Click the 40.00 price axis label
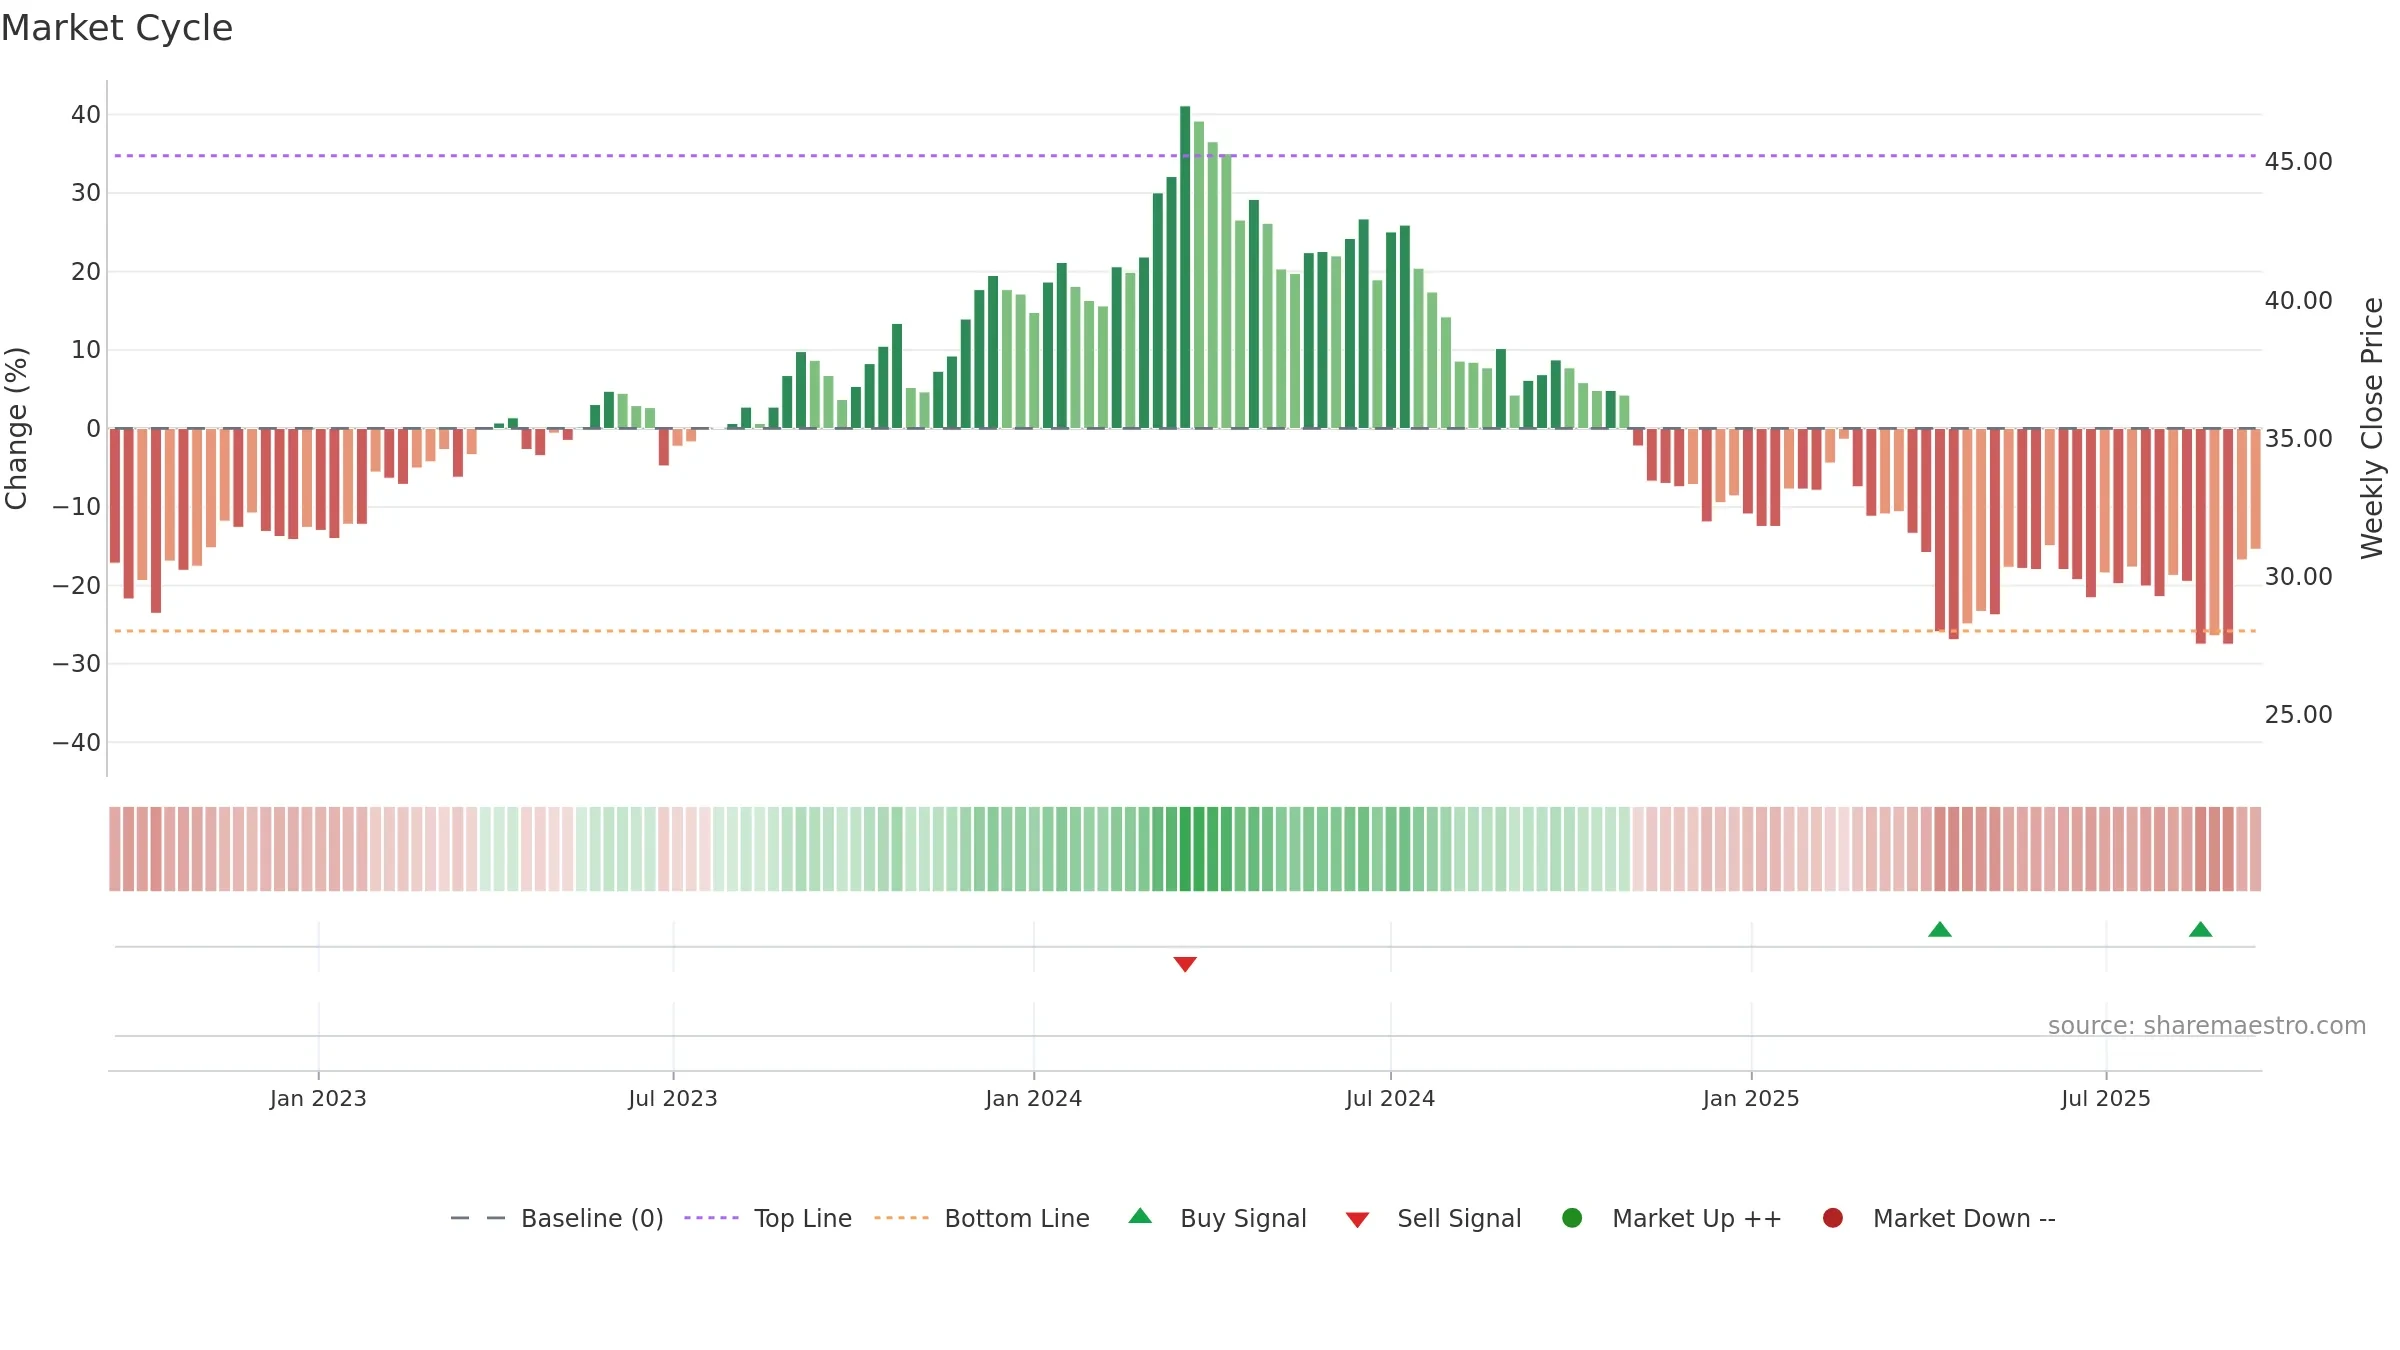Viewport: 2400px width, 1350px height. click(2298, 301)
